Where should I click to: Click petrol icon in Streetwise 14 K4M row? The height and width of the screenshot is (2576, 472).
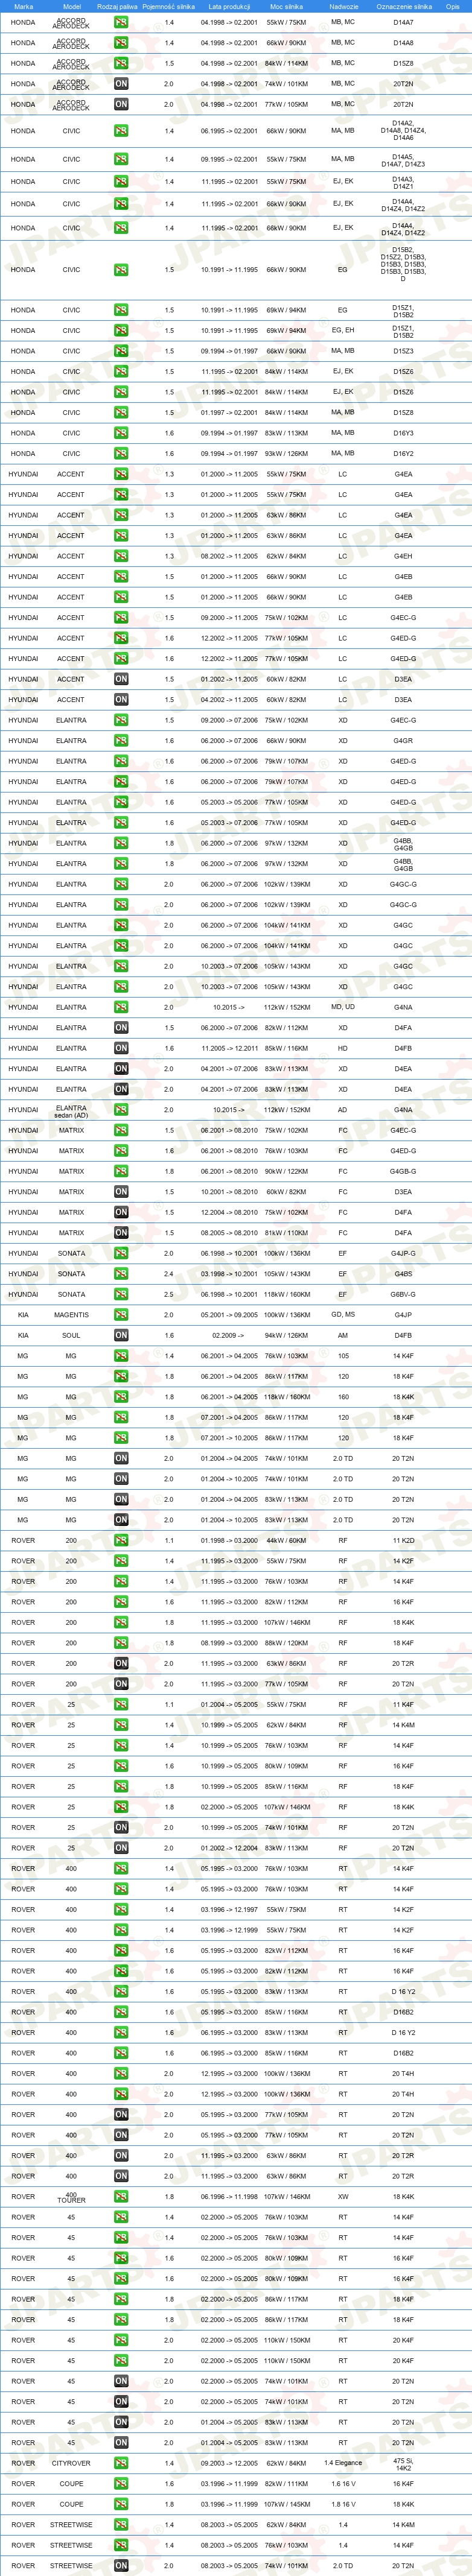[121, 2525]
